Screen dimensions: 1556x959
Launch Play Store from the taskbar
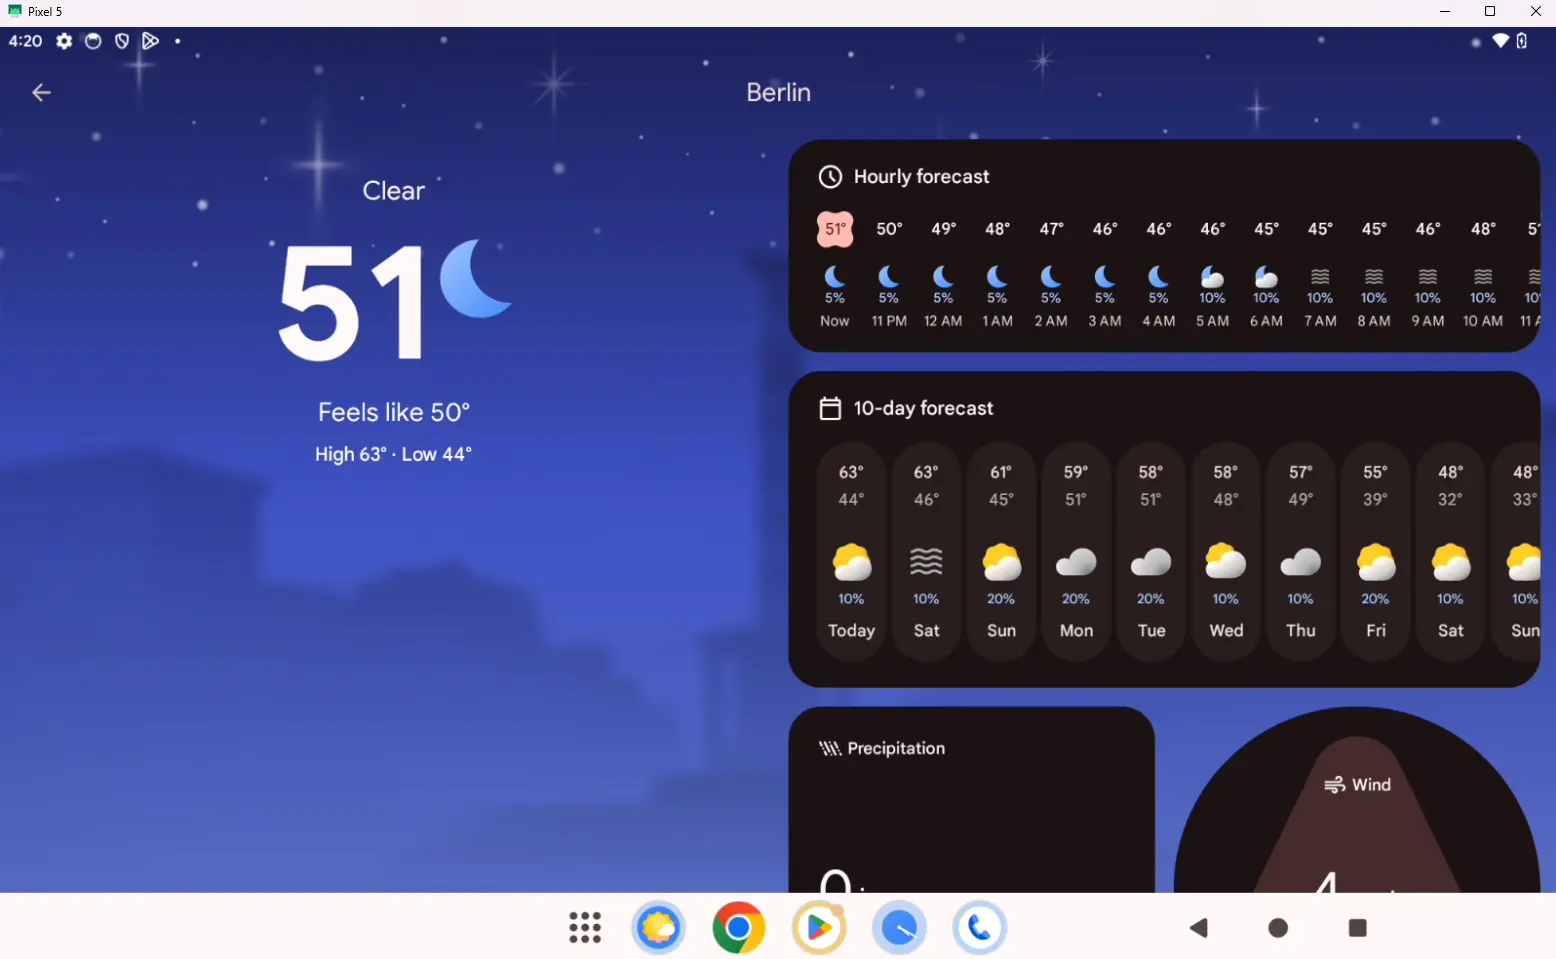819,928
